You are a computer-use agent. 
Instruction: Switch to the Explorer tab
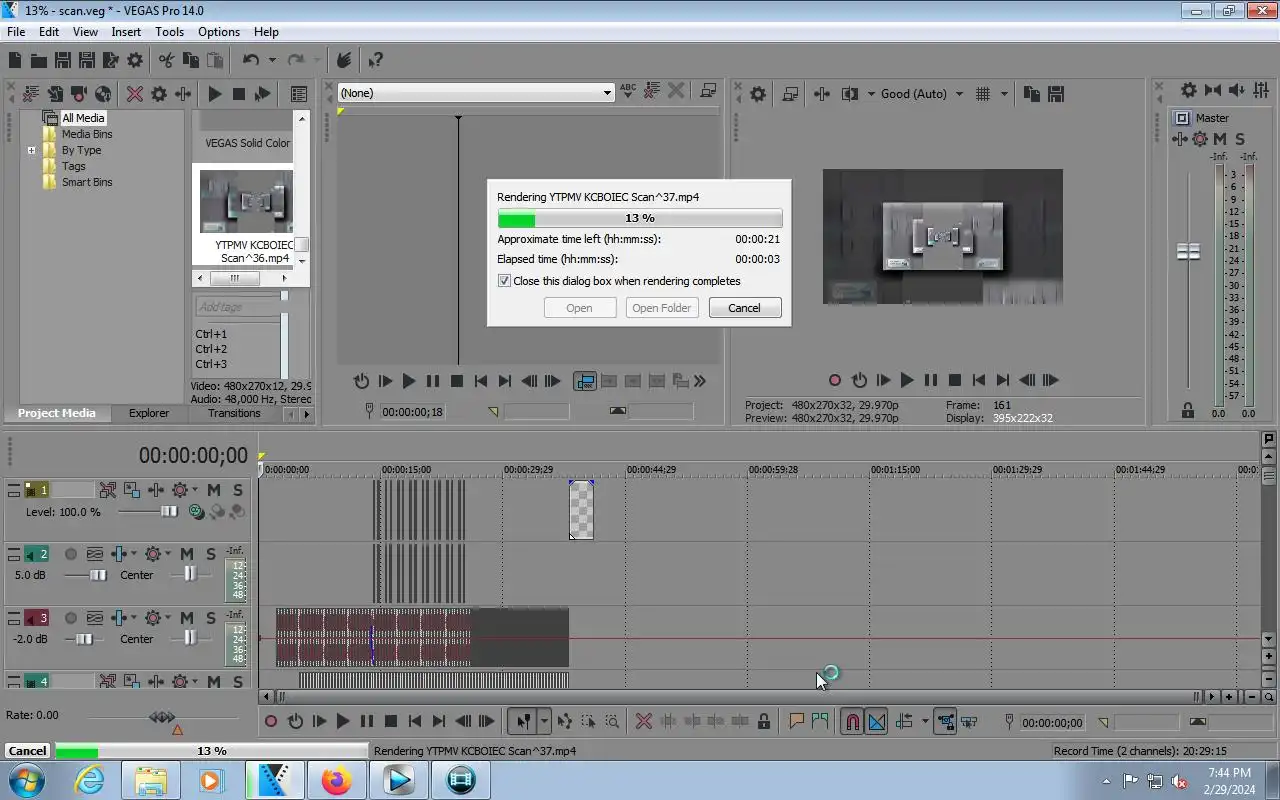click(x=149, y=413)
